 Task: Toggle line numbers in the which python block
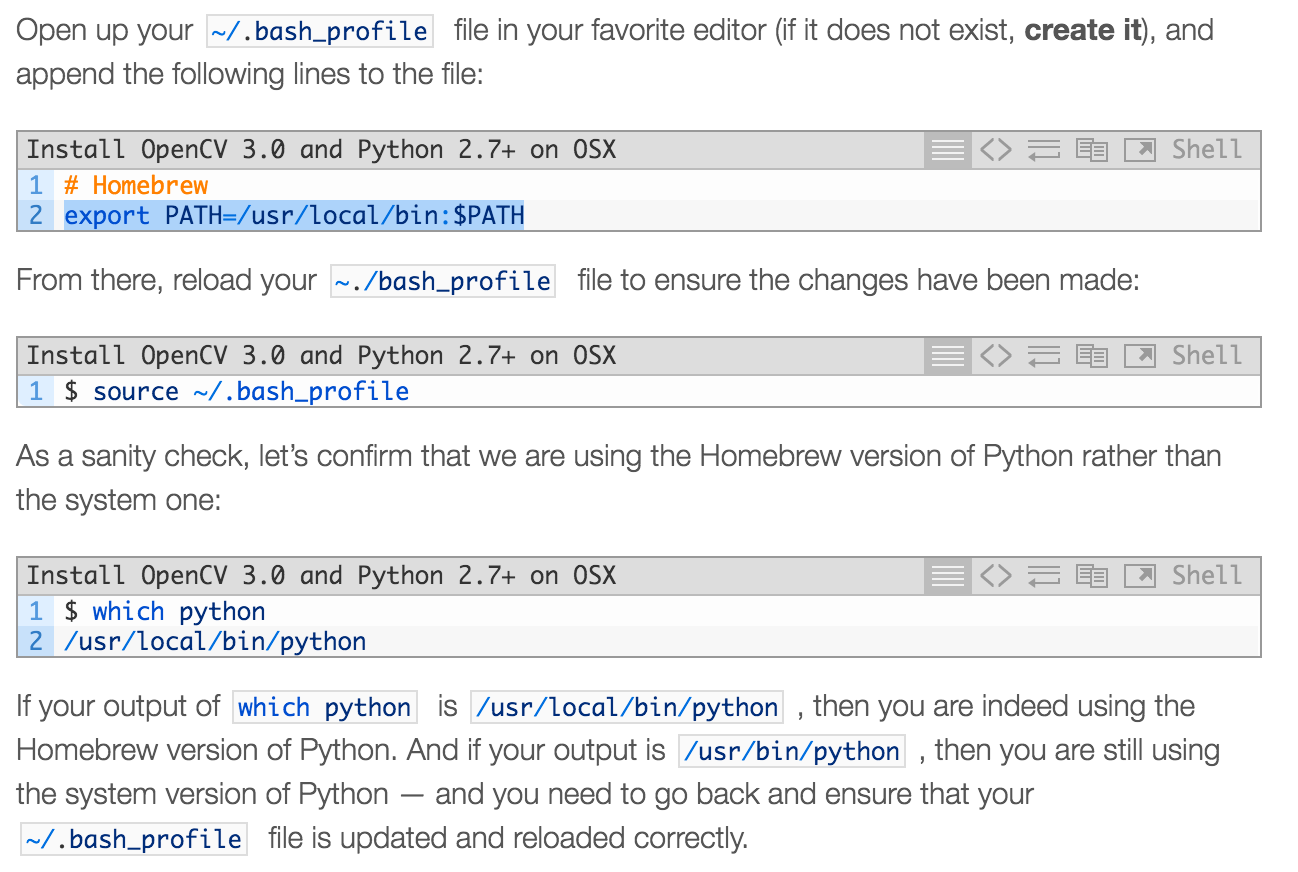[x=947, y=576]
